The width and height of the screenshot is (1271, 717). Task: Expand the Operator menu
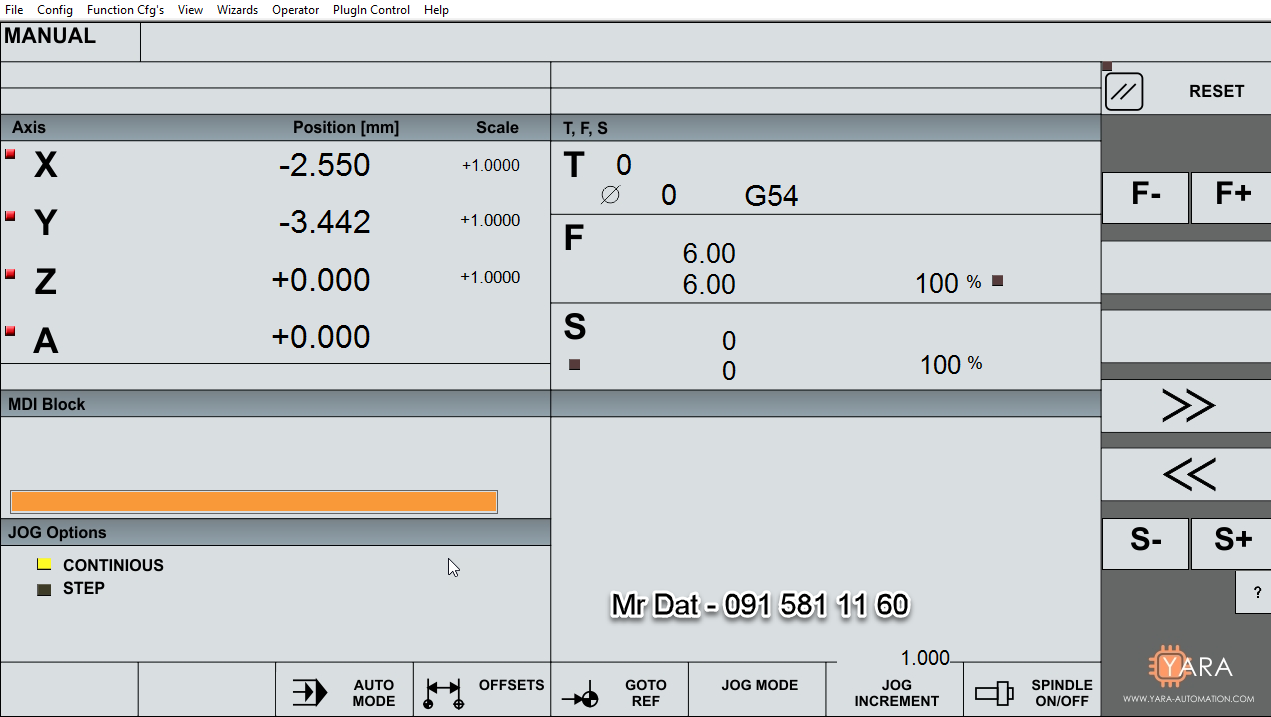(x=295, y=10)
